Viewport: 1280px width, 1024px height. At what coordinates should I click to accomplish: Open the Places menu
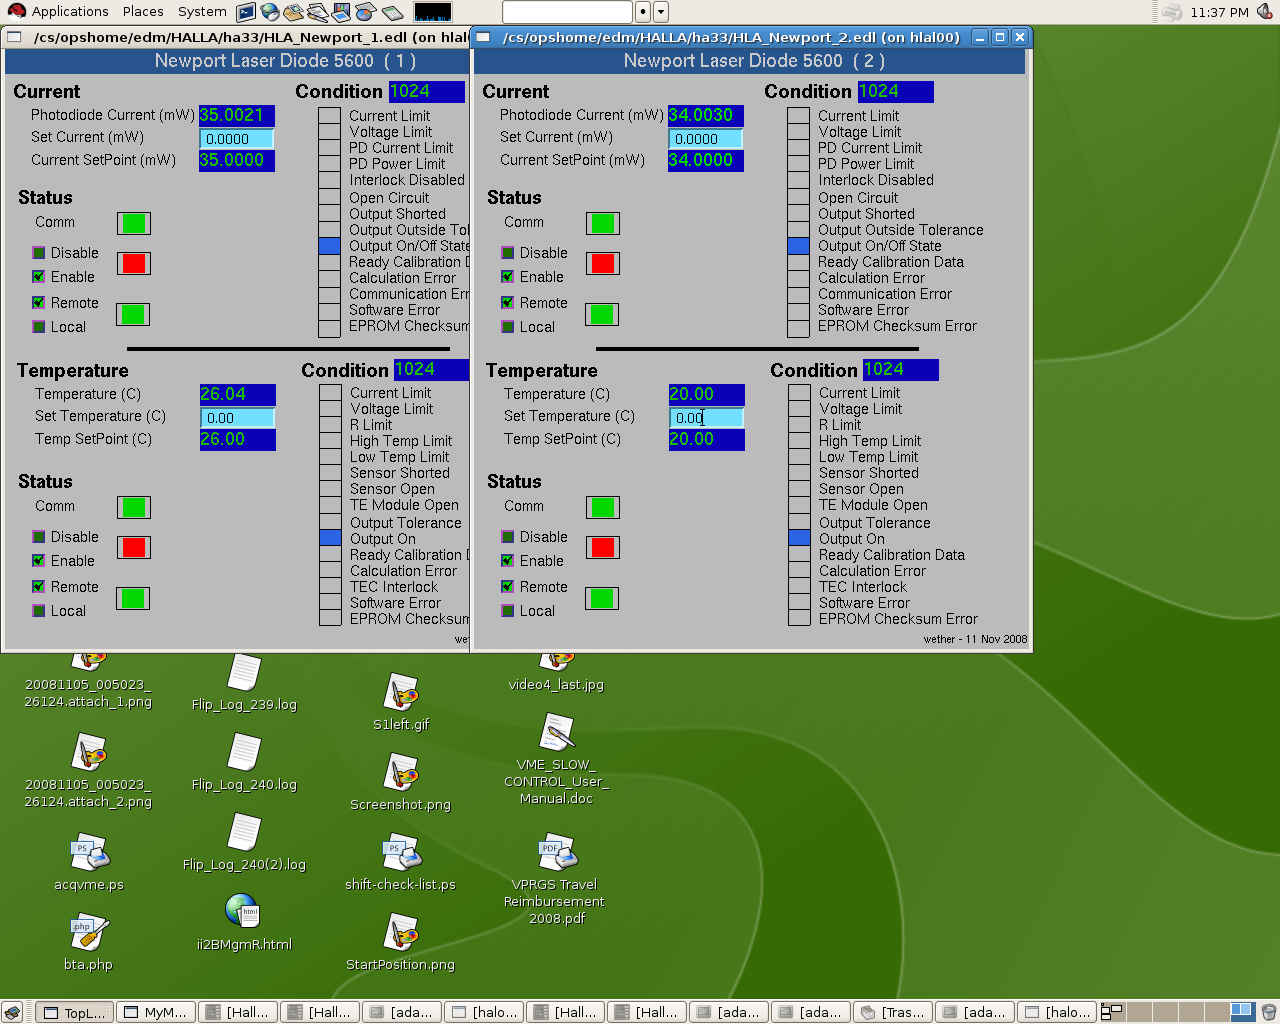point(143,12)
